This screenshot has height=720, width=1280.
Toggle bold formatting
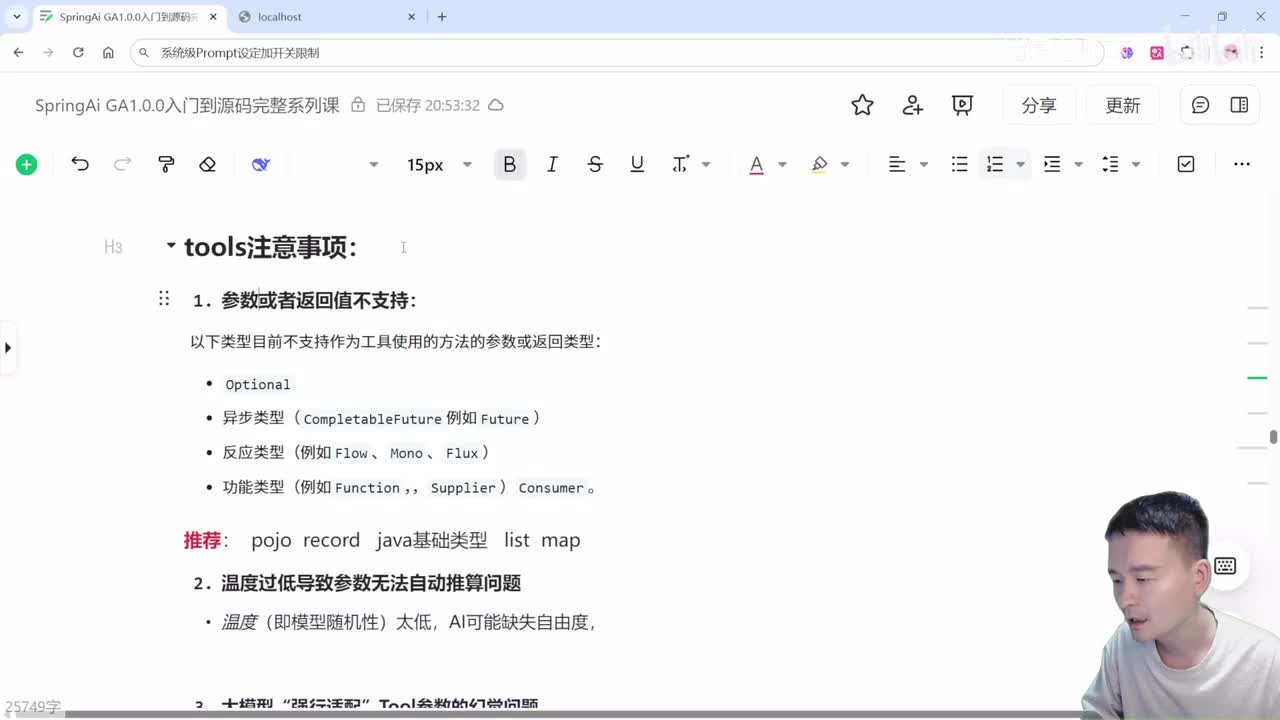509,164
